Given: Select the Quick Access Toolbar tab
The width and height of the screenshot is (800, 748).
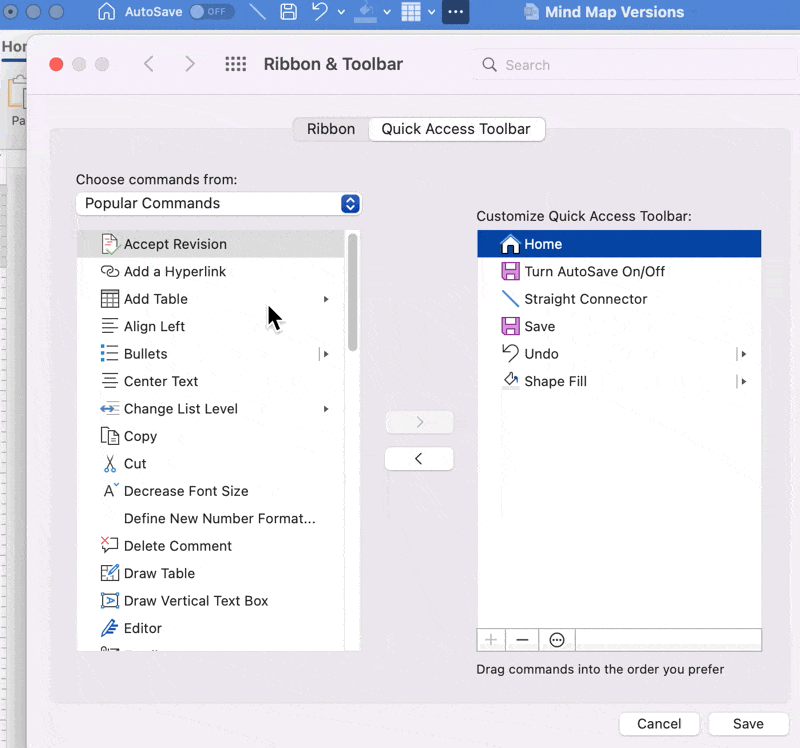Looking at the screenshot, I should [456, 129].
